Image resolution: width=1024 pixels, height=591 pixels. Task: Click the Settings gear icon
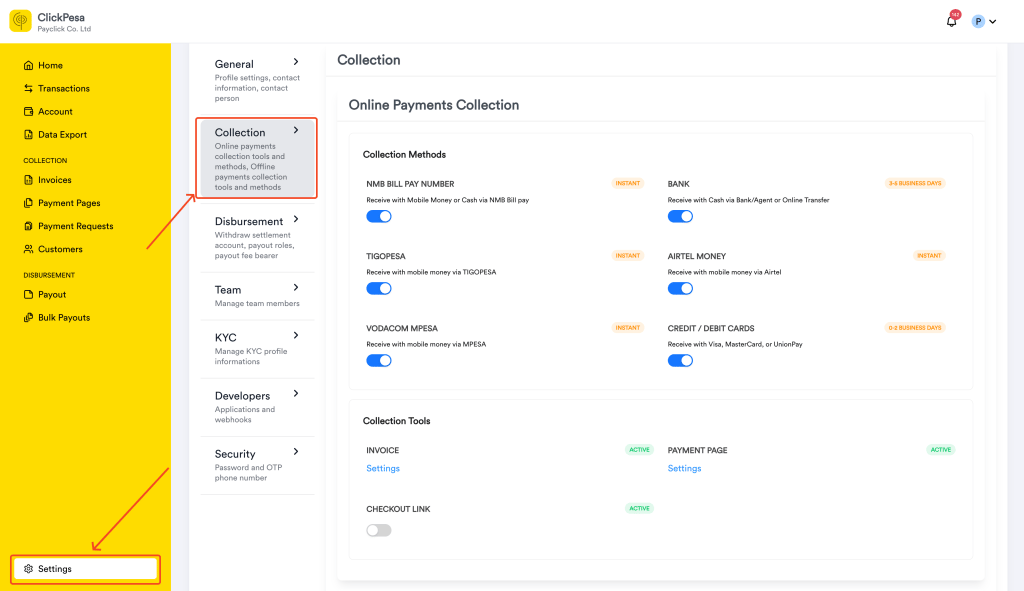(x=28, y=569)
